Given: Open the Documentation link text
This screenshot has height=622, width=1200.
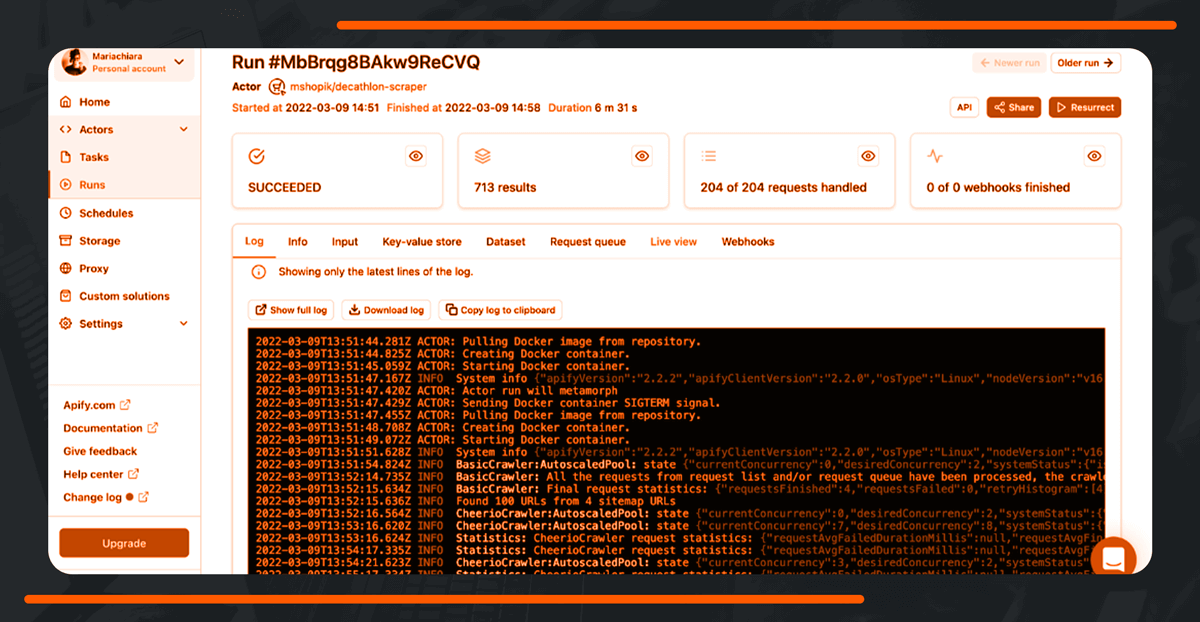Looking at the screenshot, I should [x=103, y=428].
